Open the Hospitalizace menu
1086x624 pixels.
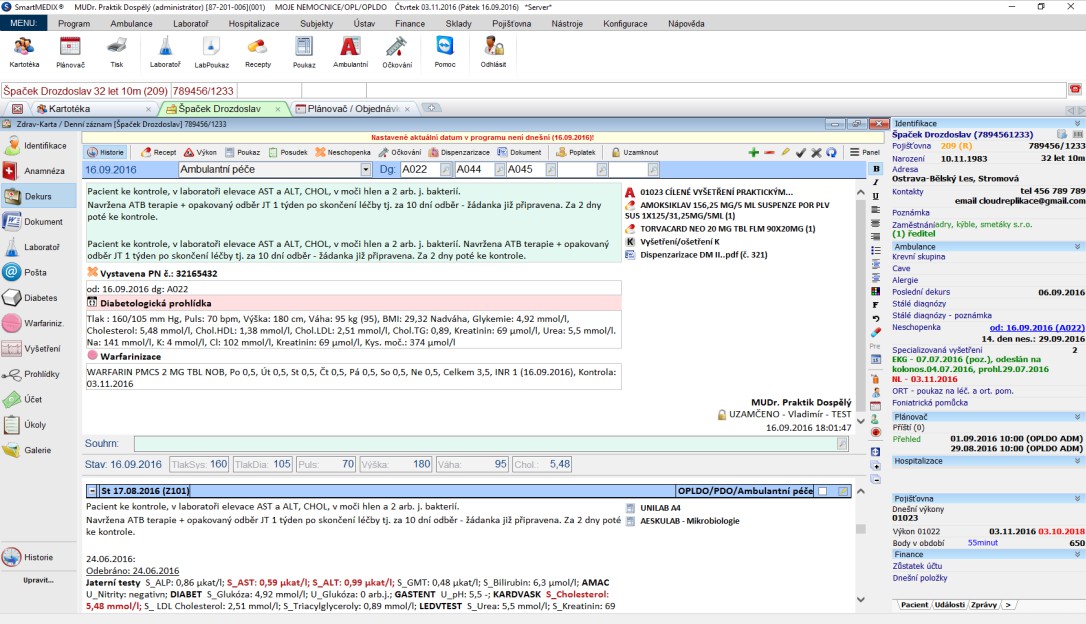click(254, 24)
